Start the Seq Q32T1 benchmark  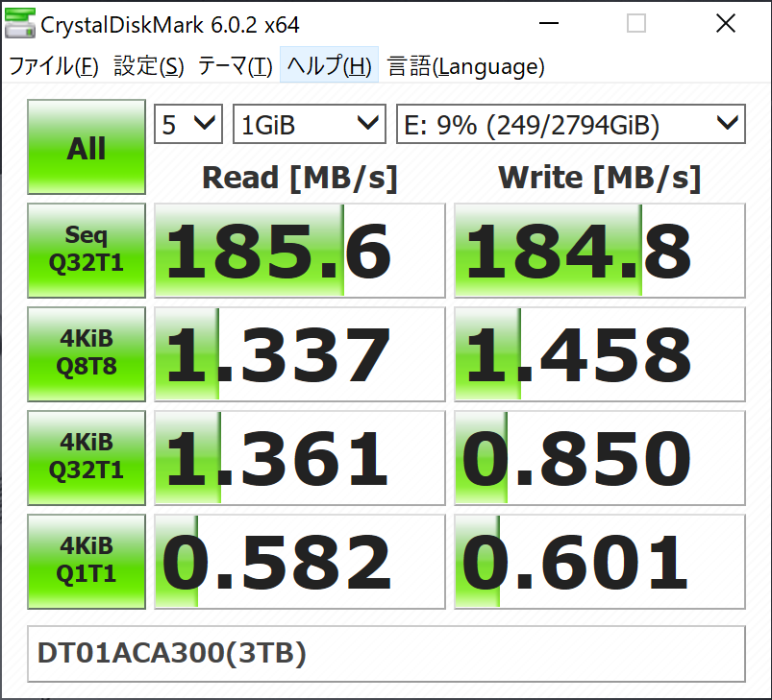86,251
